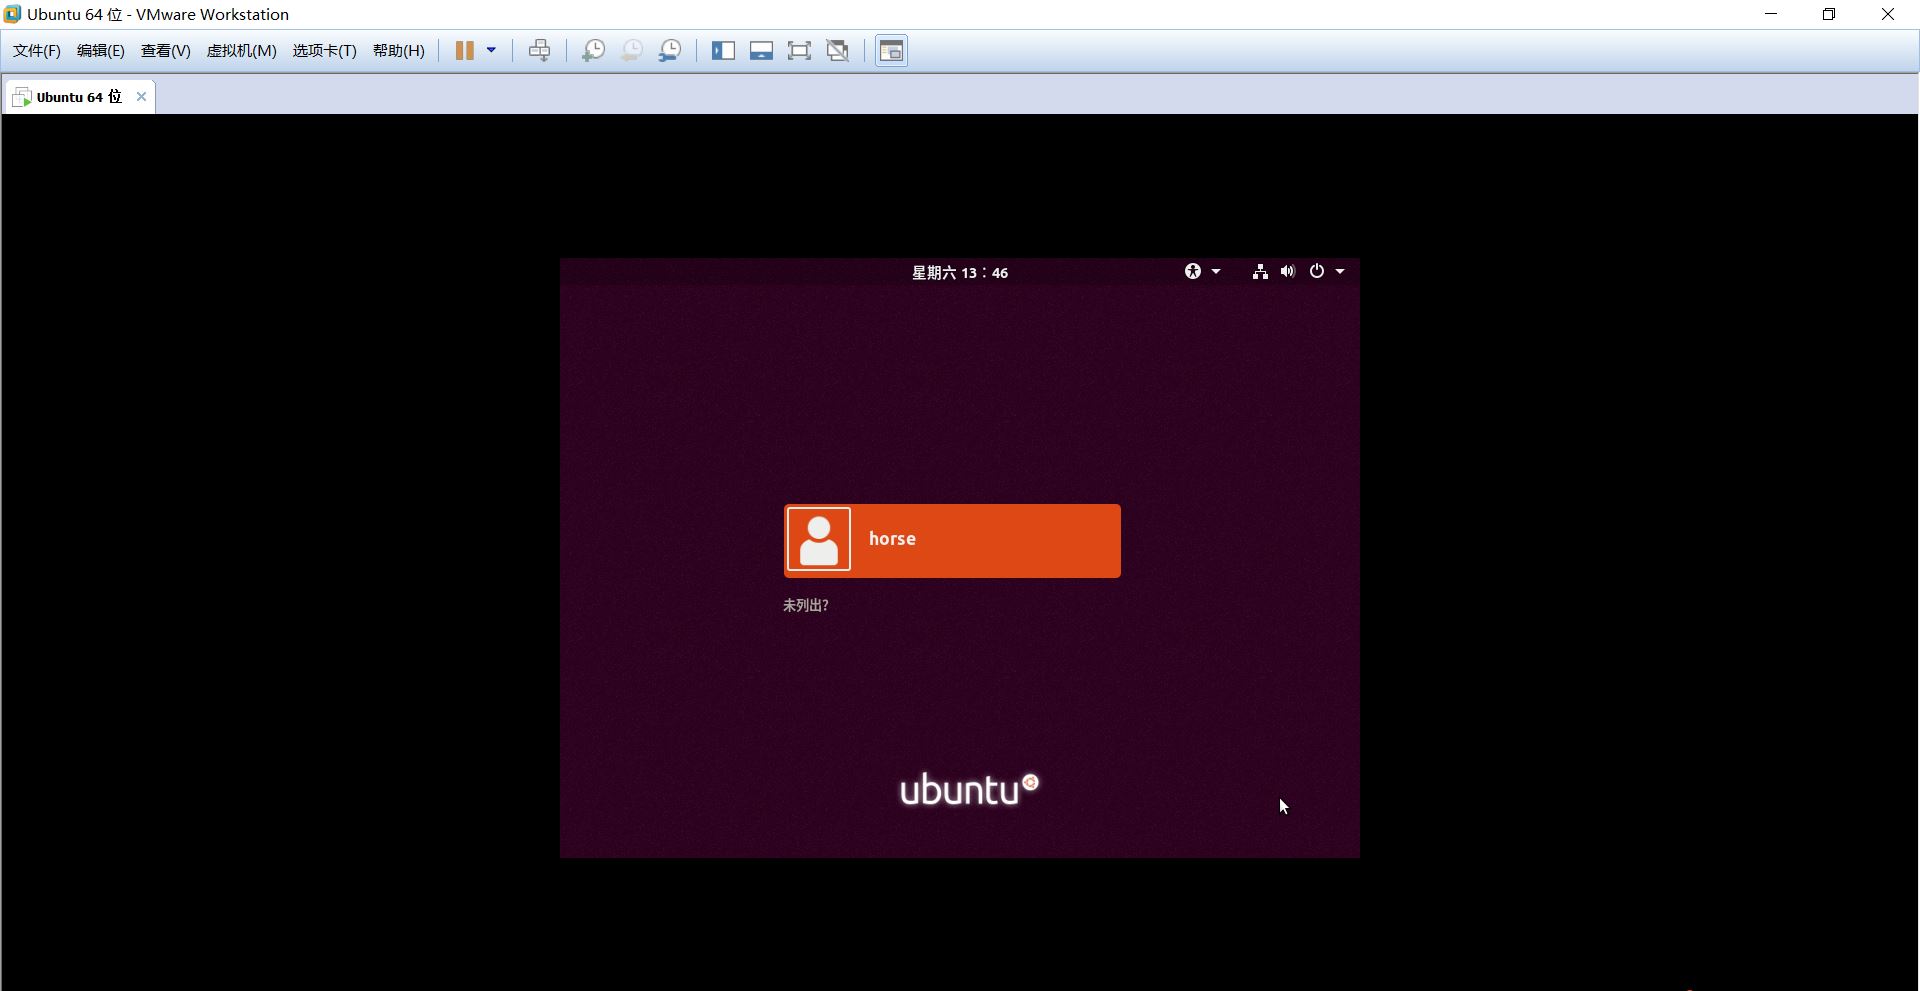Open the snapshot manager

coord(670,50)
